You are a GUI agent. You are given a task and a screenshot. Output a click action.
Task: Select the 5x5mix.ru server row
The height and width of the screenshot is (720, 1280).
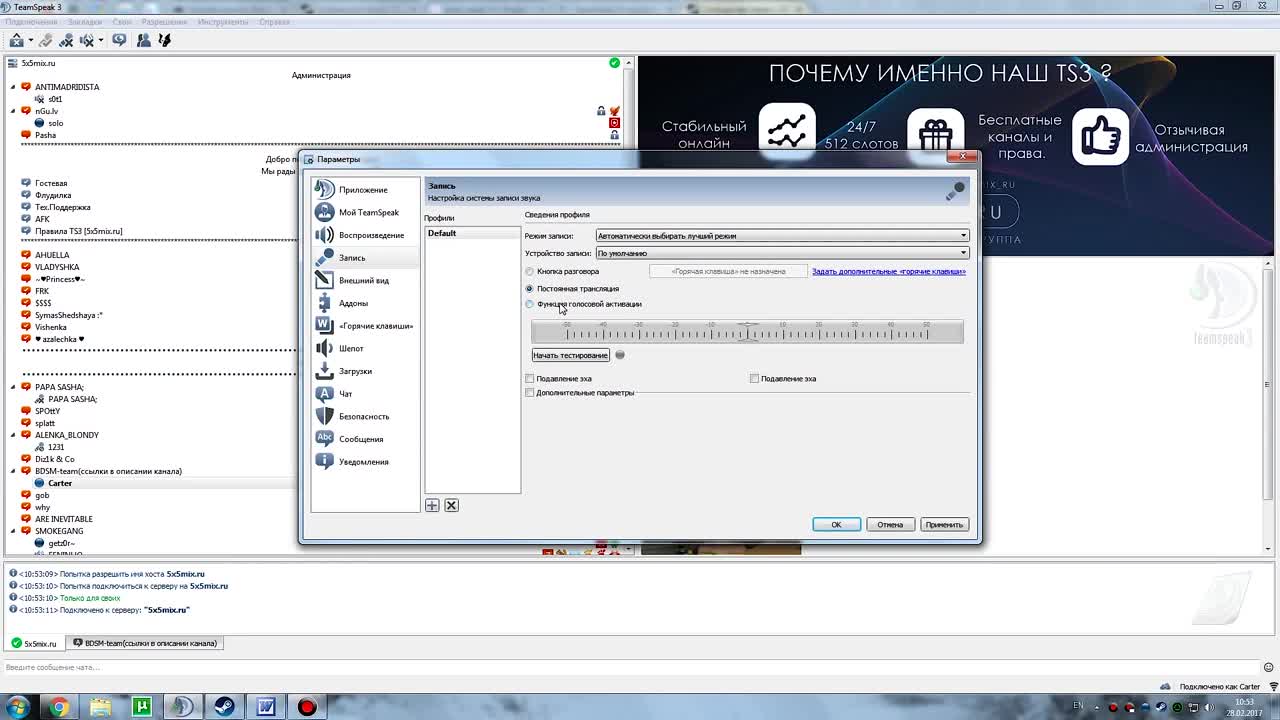click(38, 63)
